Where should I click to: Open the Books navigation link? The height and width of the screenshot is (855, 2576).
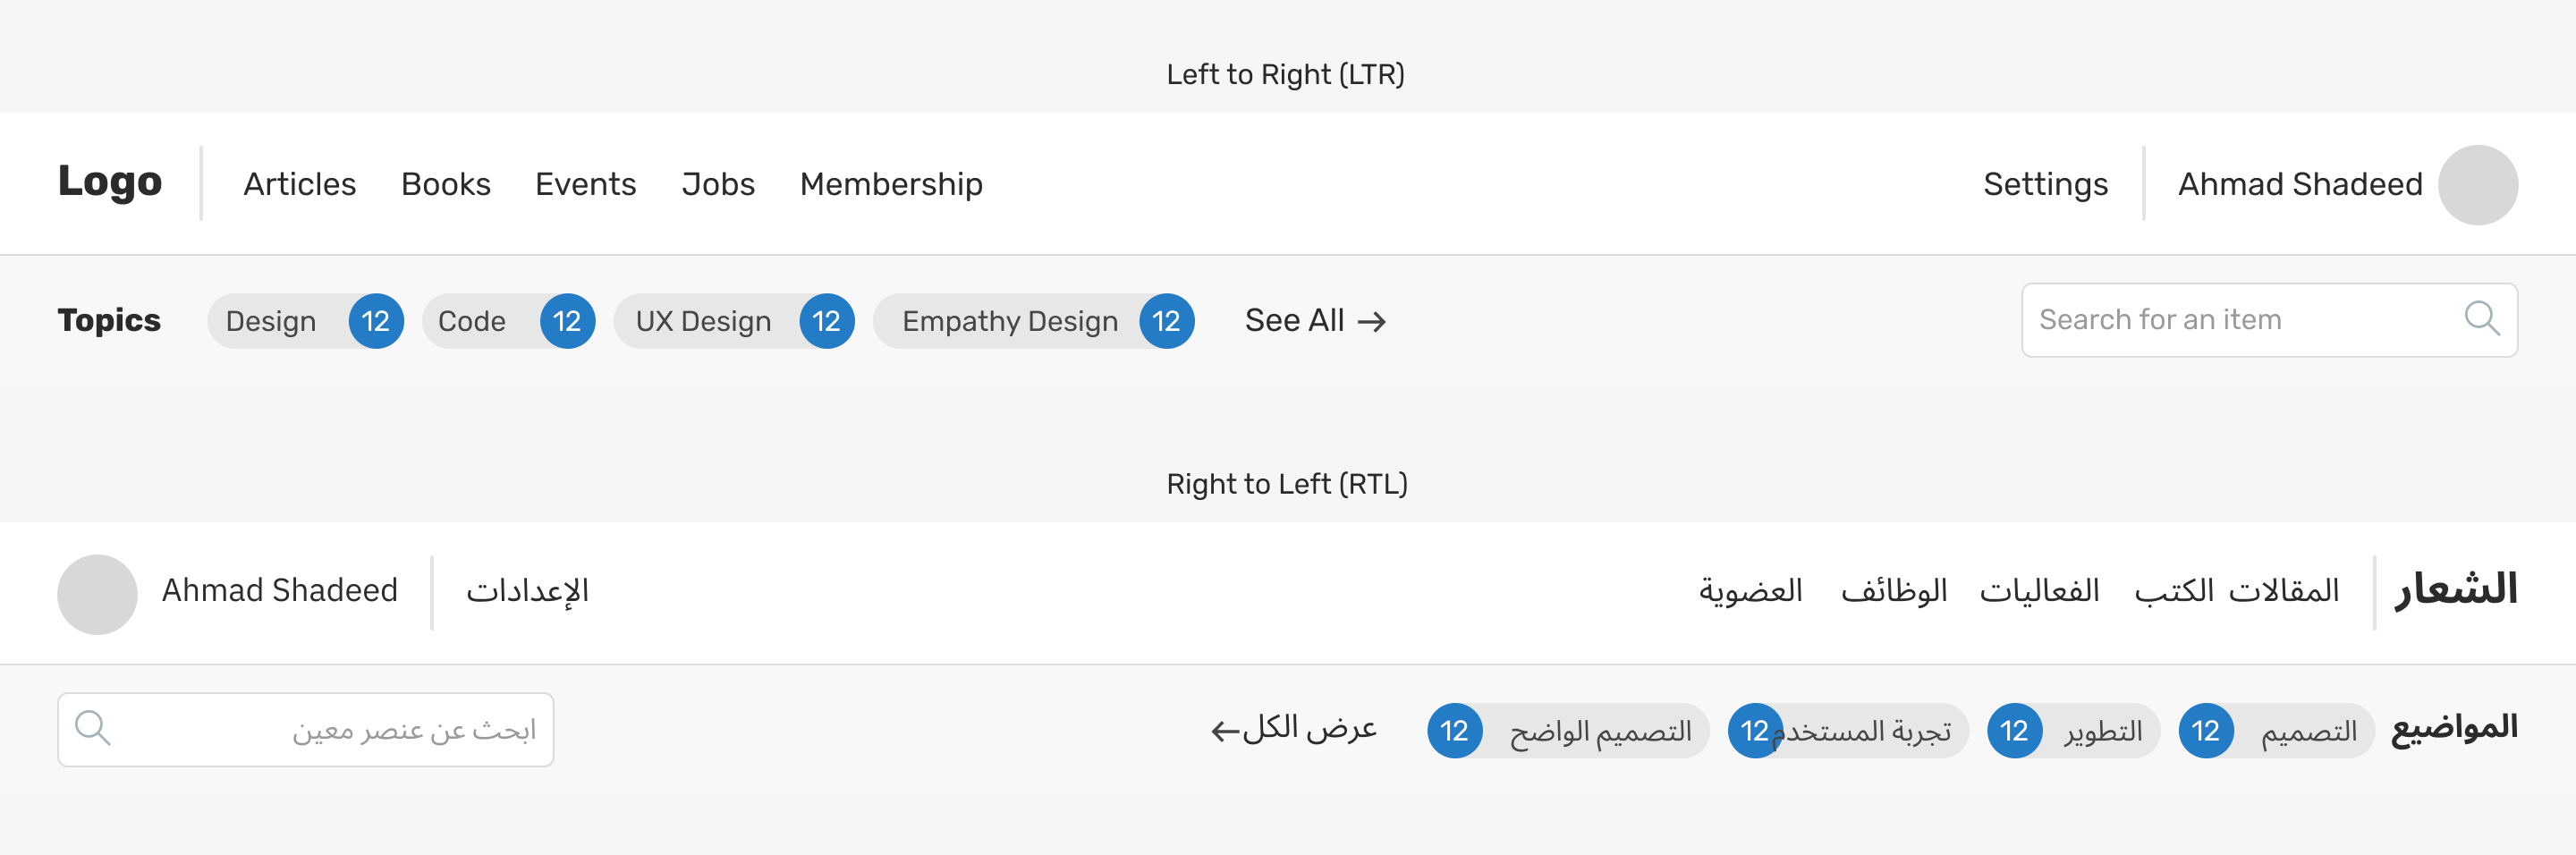pyautogui.click(x=445, y=184)
